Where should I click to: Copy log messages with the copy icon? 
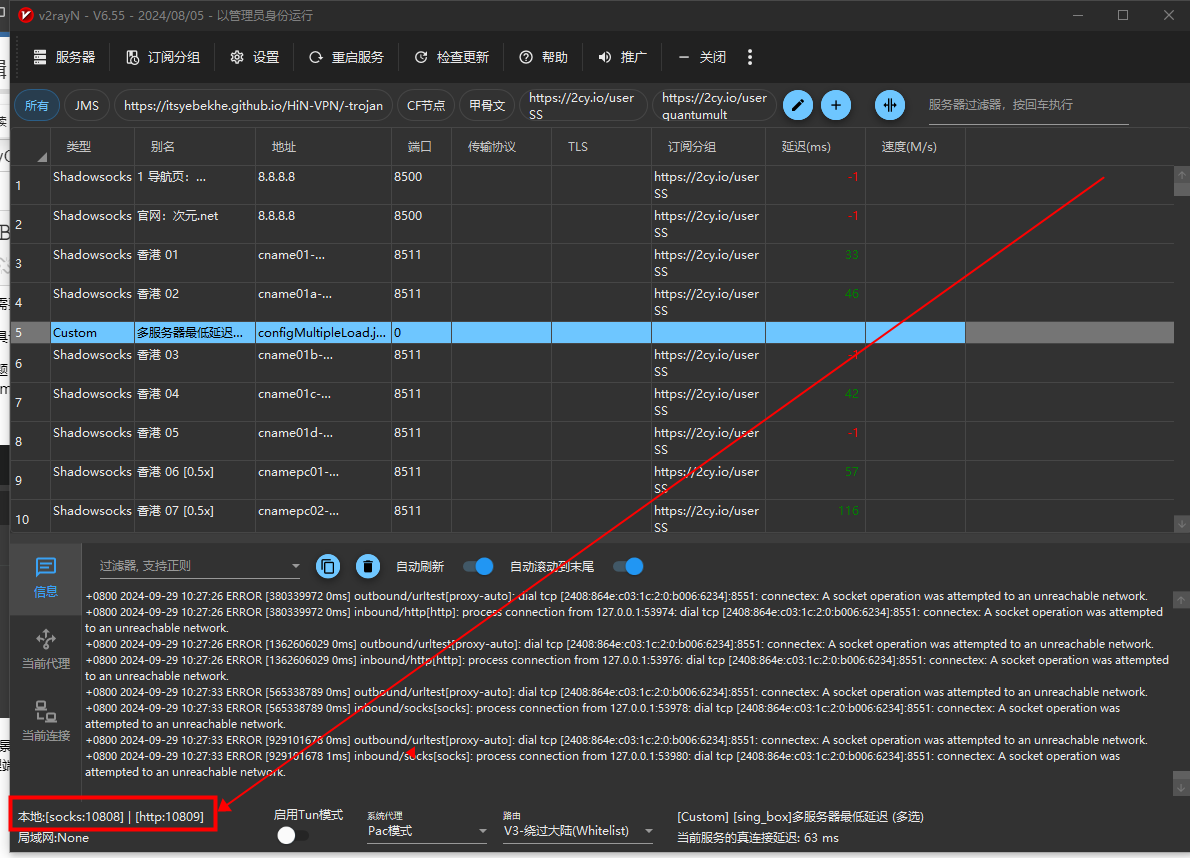coord(328,566)
